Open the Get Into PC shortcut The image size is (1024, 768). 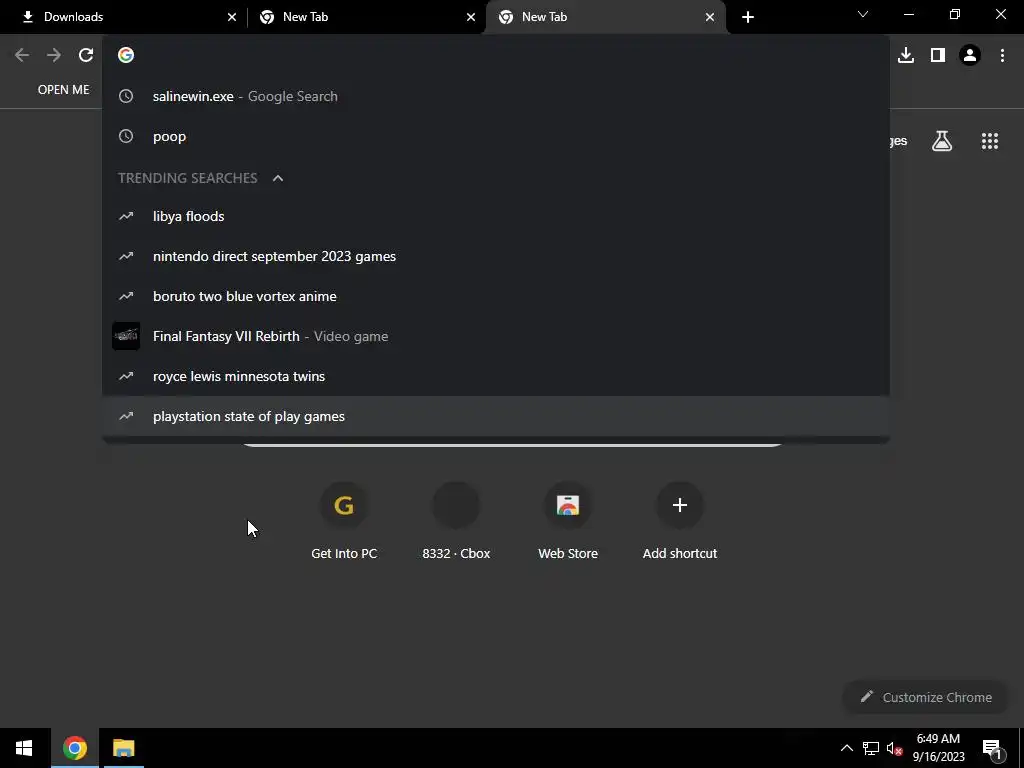pyautogui.click(x=344, y=522)
